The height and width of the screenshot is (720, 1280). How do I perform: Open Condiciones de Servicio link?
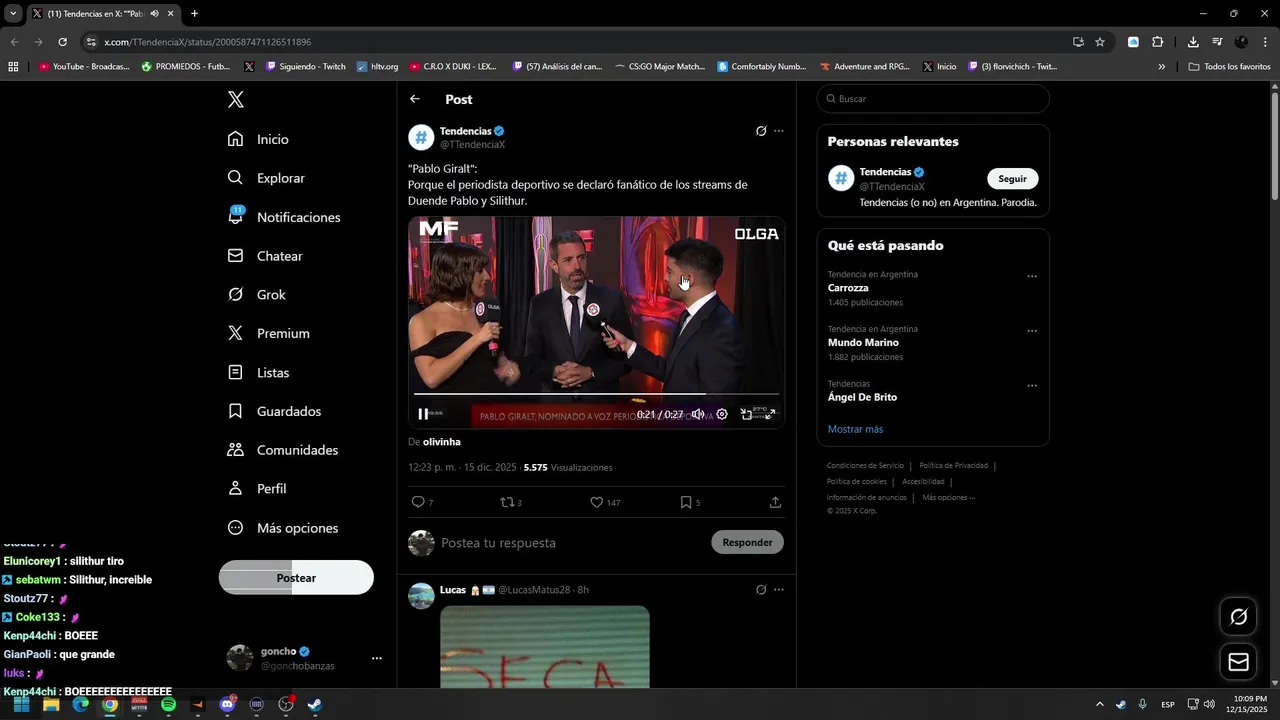click(865, 466)
